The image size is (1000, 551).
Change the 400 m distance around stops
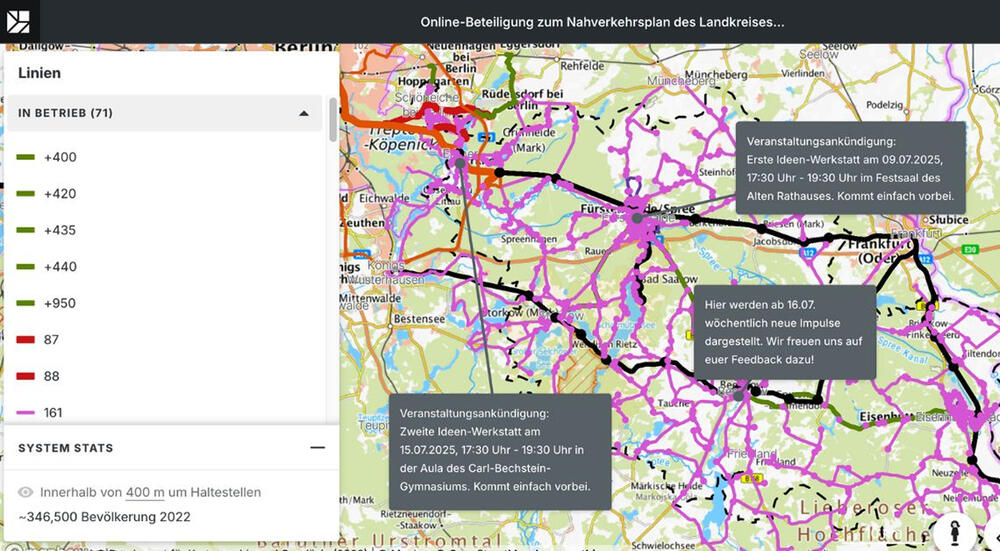(145, 492)
